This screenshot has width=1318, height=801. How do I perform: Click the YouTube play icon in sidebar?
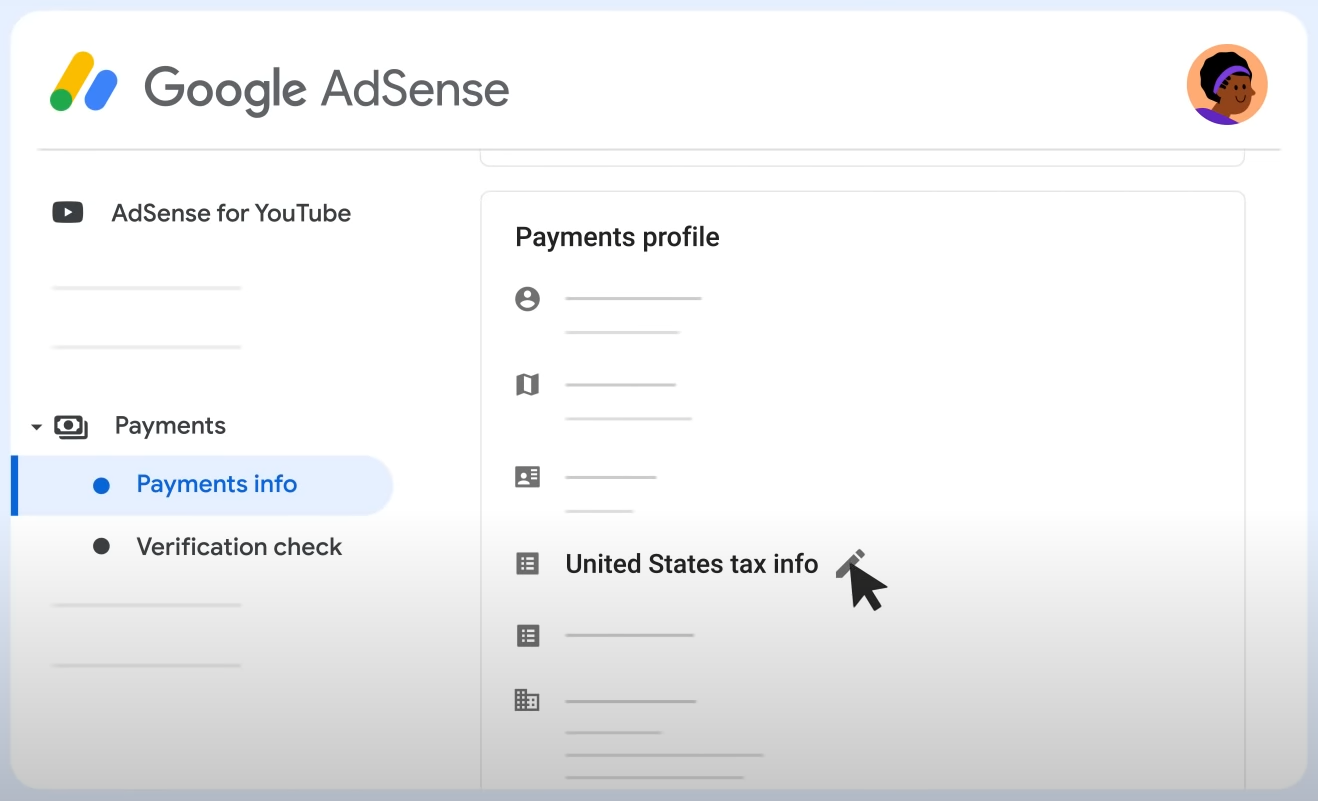(x=68, y=212)
